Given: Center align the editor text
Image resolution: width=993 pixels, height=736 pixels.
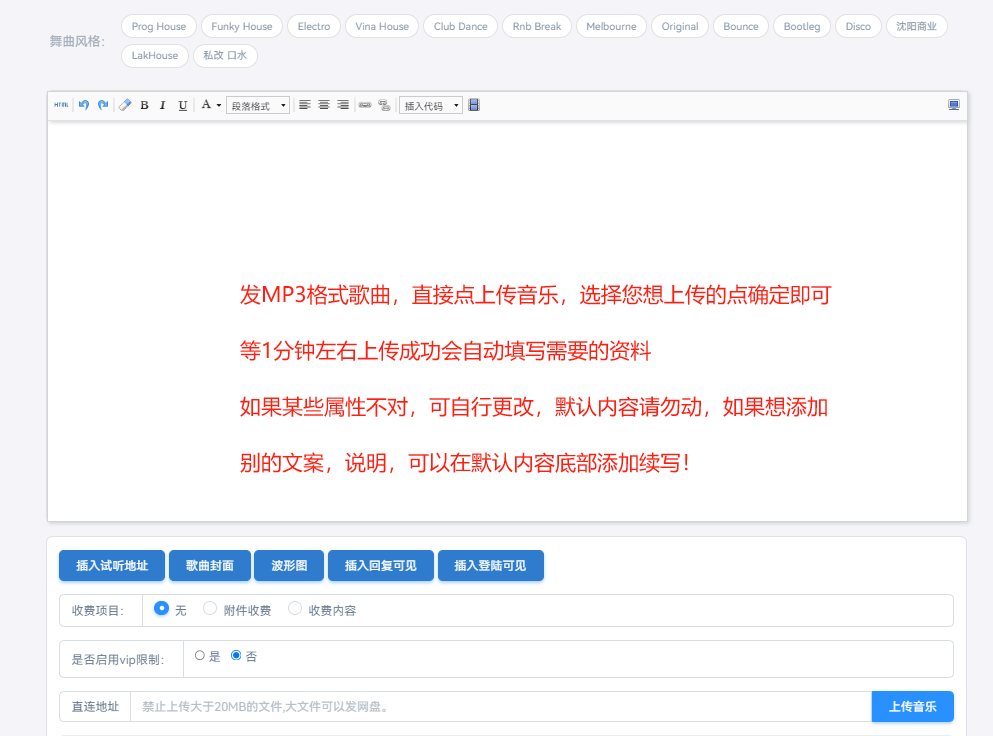Looking at the screenshot, I should point(324,105).
